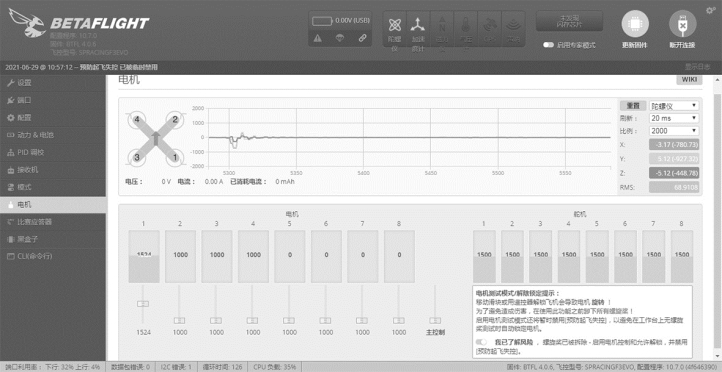Viewport: 722px width, 372px height.
Task: Open the PID 调校 tab in sidebar
Action: tap(53, 152)
